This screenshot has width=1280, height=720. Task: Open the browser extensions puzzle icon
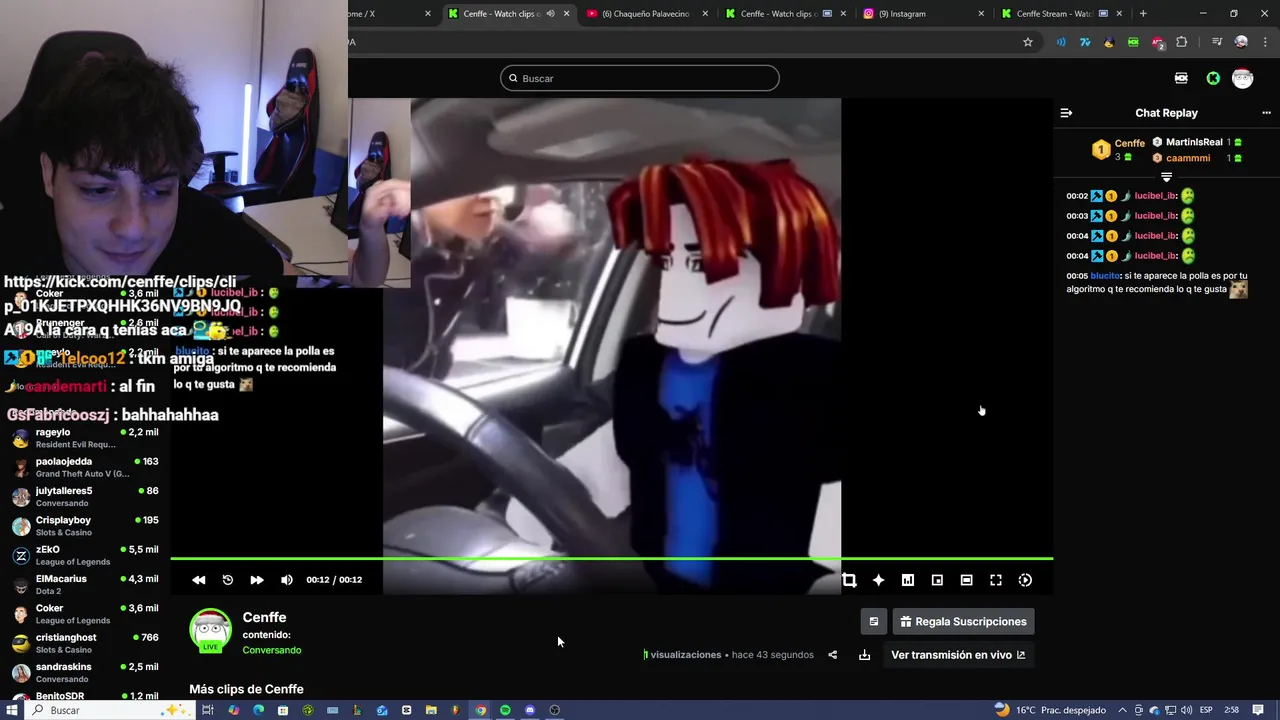(x=1181, y=42)
